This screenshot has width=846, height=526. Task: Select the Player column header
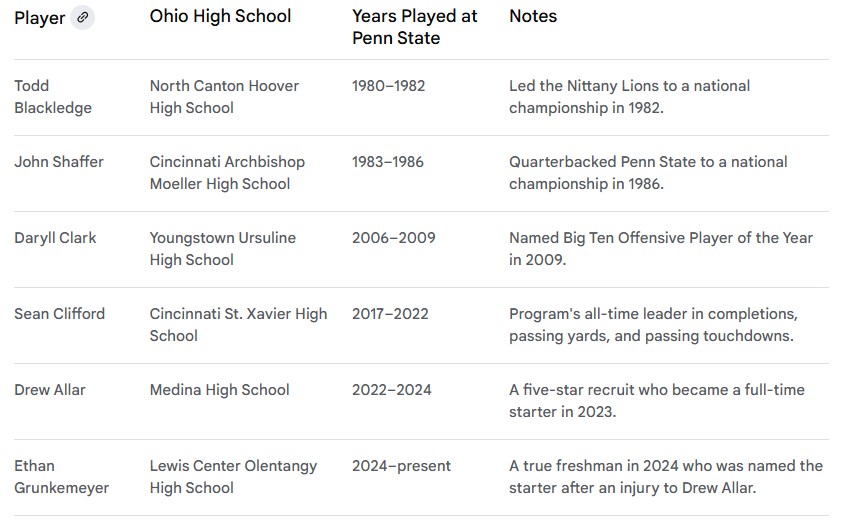pyautogui.click(x=39, y=18)
